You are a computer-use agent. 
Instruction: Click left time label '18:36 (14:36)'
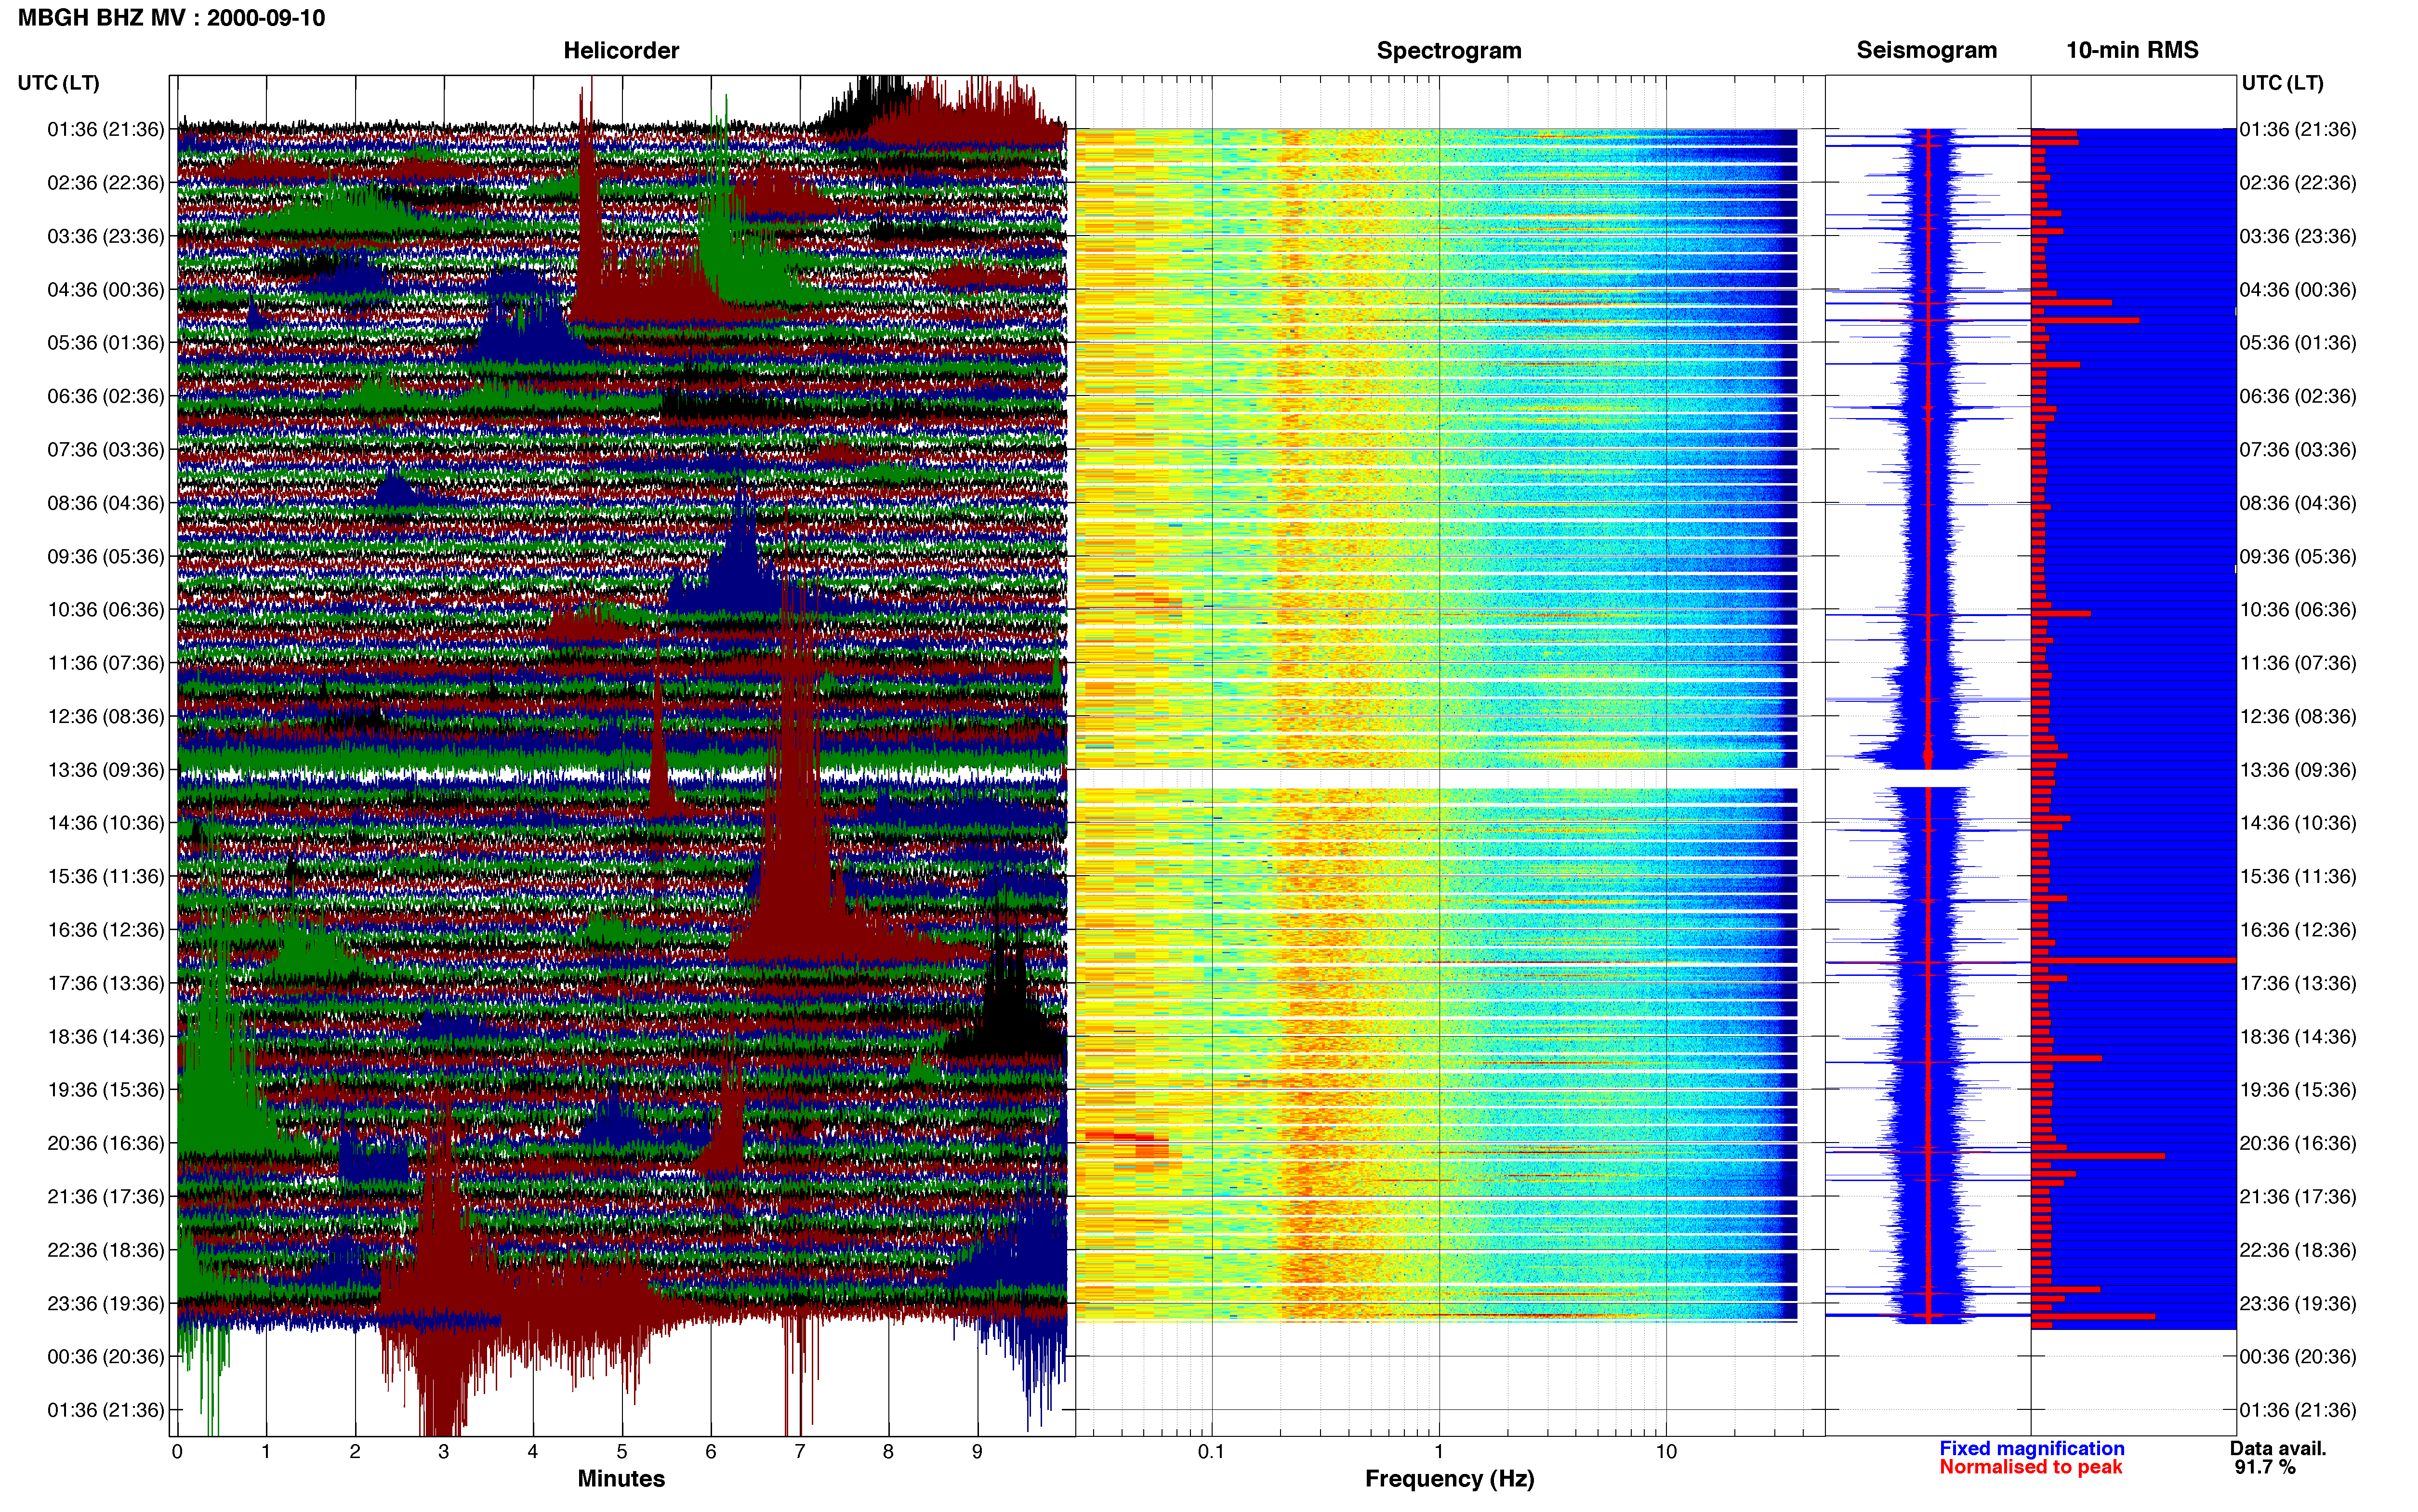[x=106, y=1036]
